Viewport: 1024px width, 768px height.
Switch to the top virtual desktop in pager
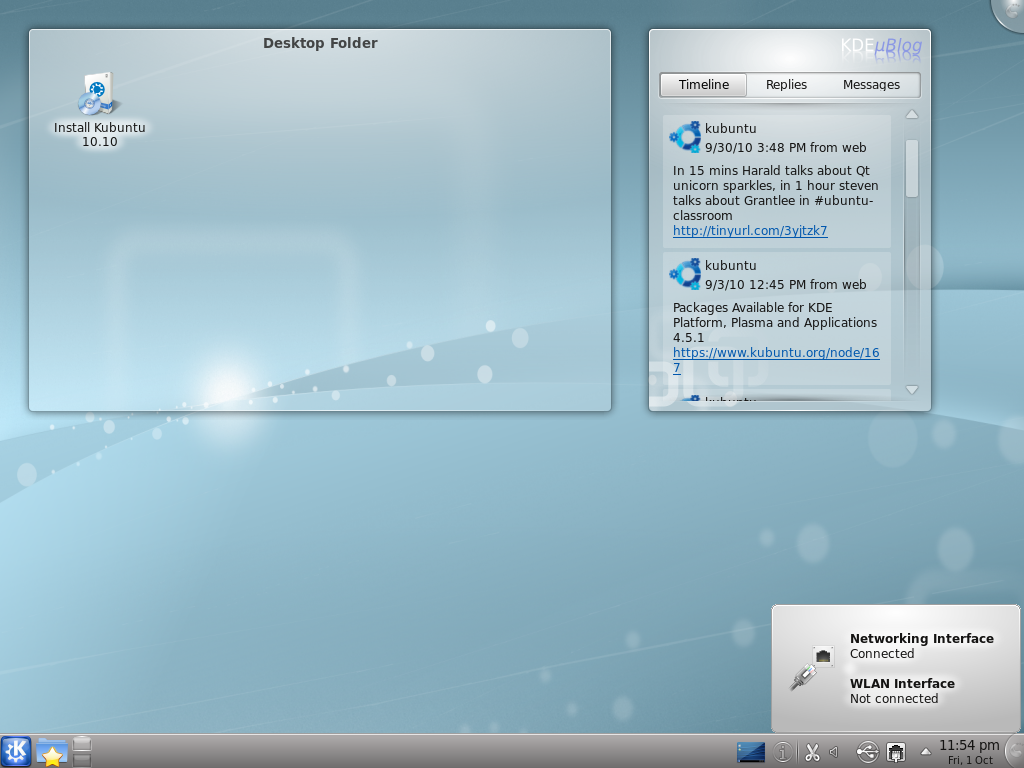point(82,744)
